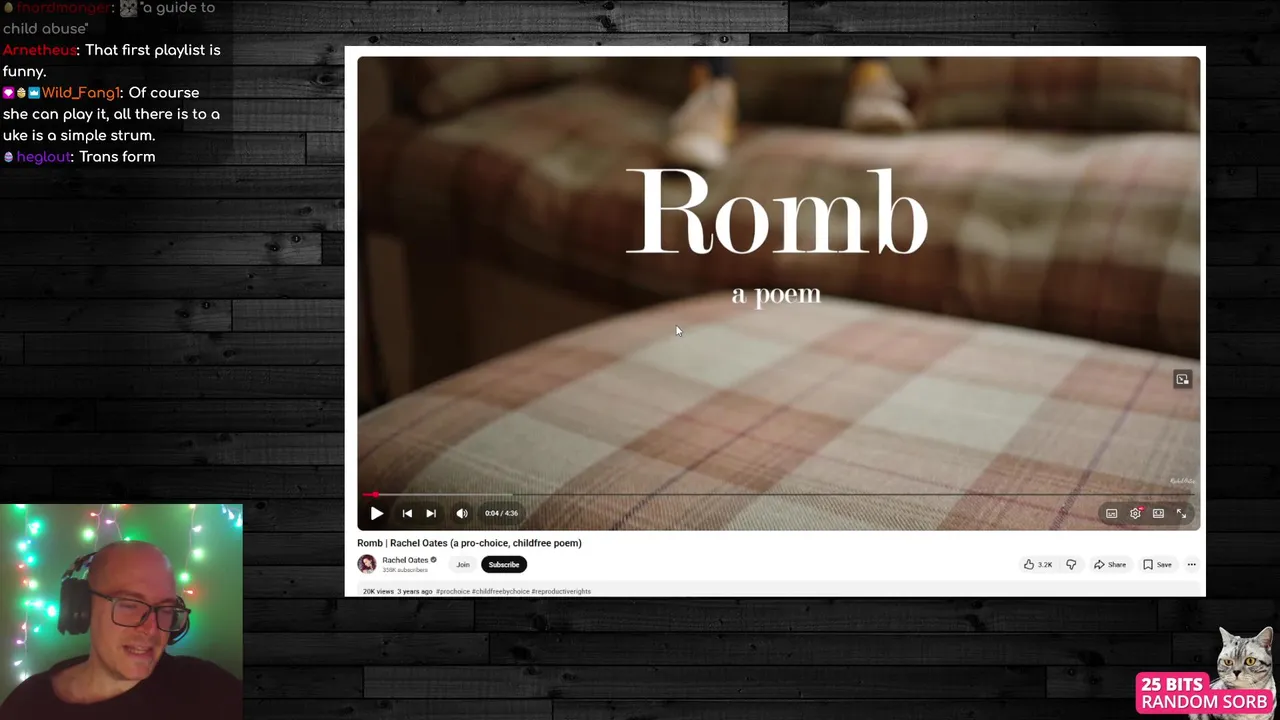Share the video
This screenshot has height=720, width=1280.
pyautogui.click(x=1110, y=564)
